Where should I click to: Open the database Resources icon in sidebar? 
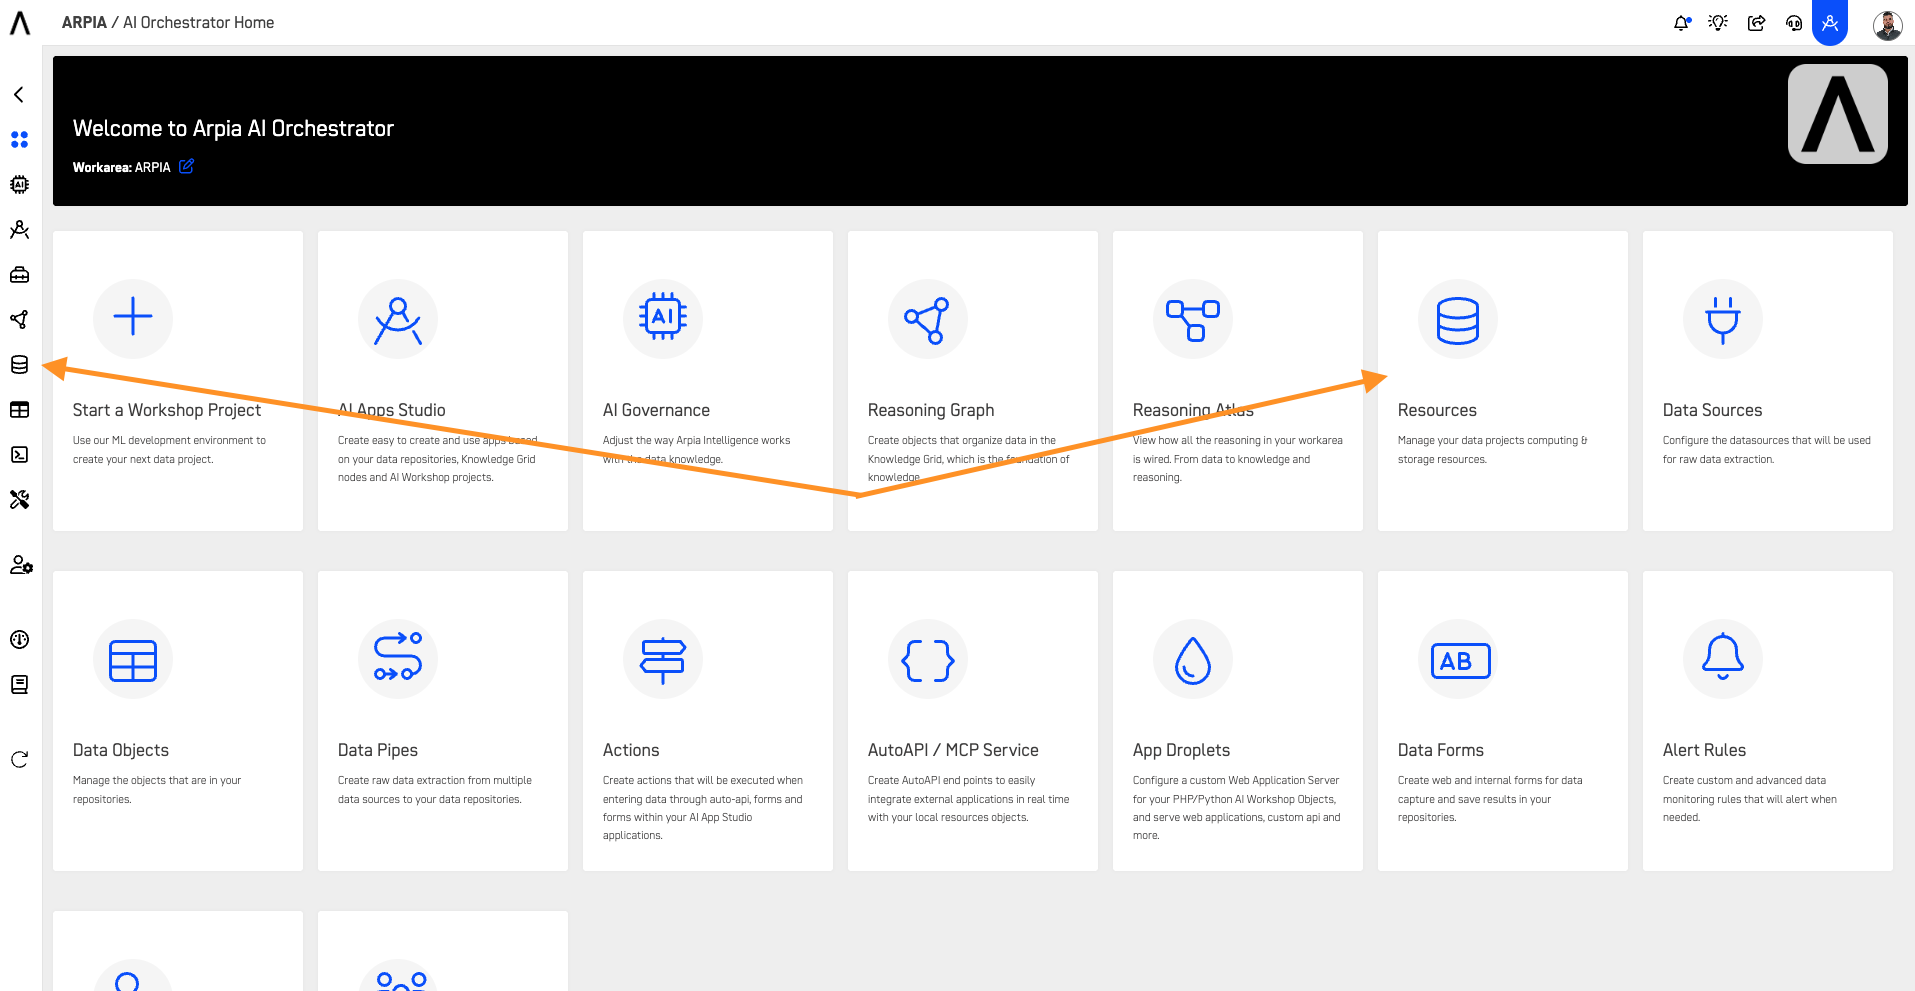point(19,365)
